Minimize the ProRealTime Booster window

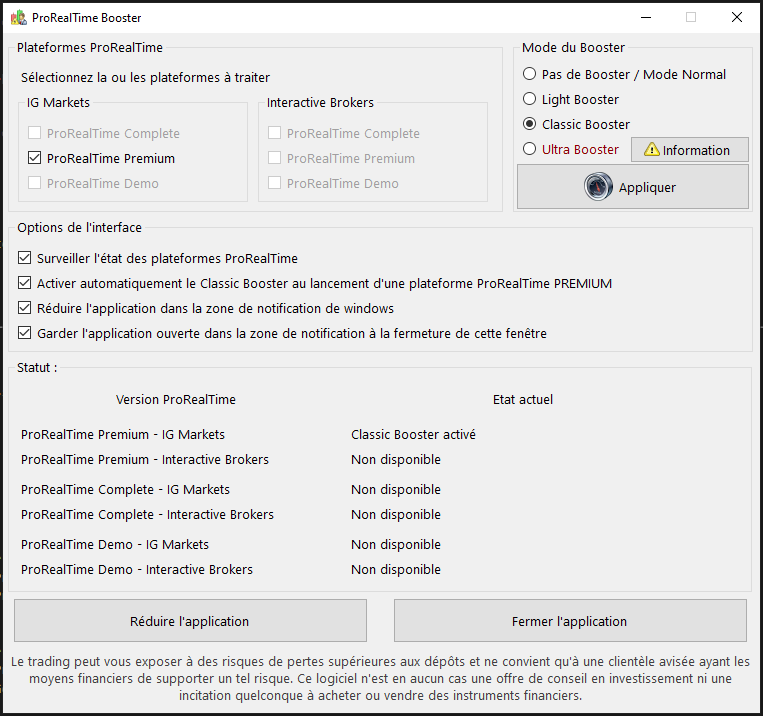point(646,18)
